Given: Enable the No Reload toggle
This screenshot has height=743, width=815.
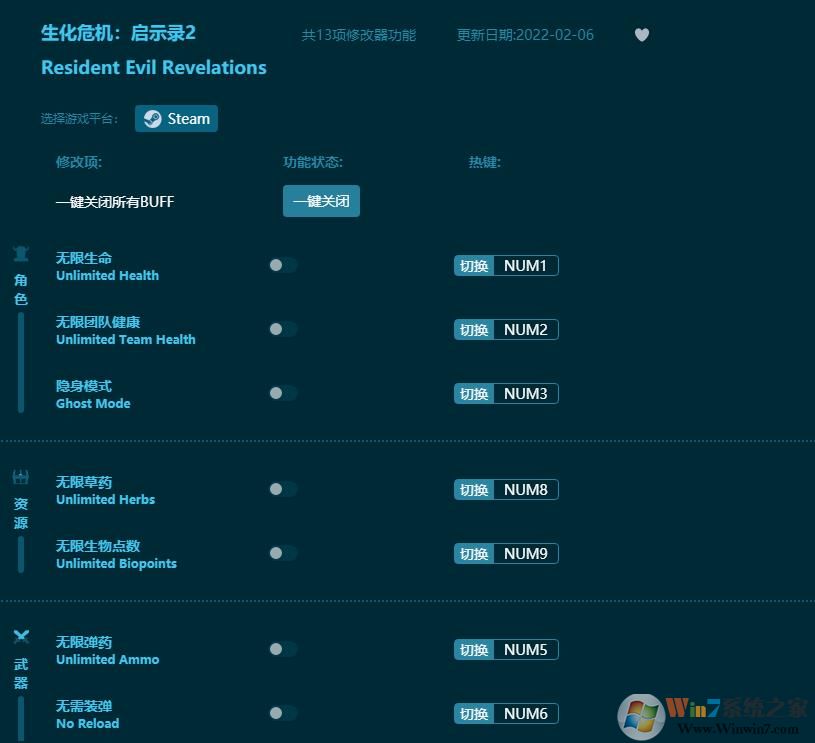Looking at the screenshot, I should [x=283, y=713].
